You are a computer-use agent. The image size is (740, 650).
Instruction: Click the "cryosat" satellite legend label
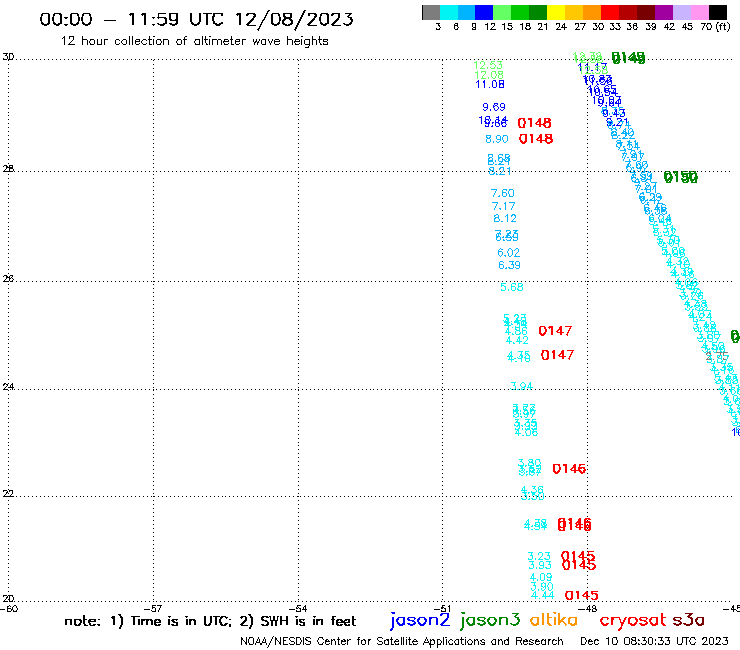tap(633, 621)
